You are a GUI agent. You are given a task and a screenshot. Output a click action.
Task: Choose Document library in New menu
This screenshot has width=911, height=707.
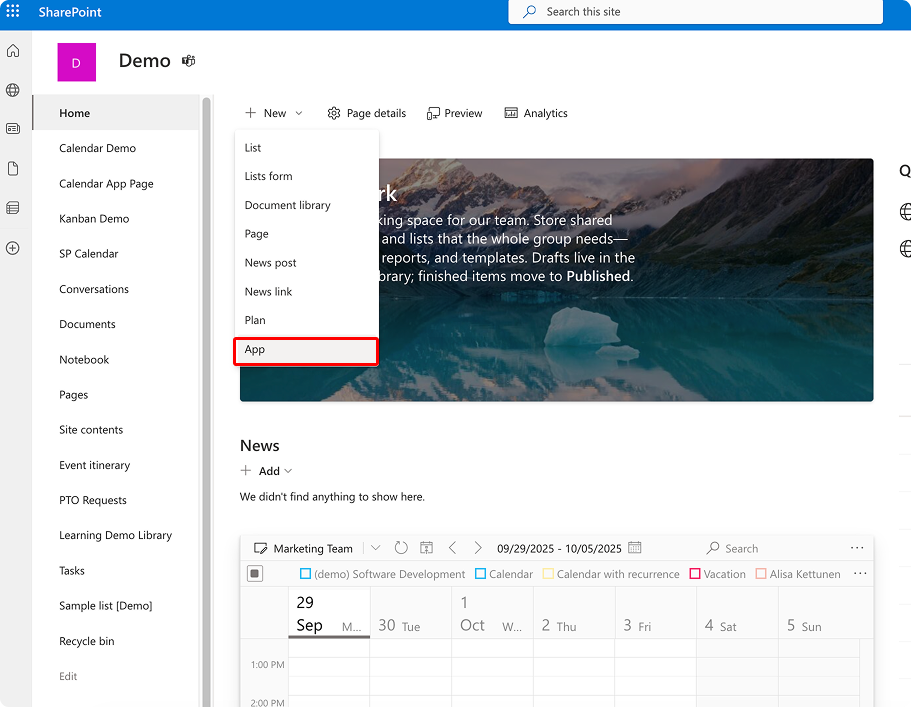pyautogui.click(x=287, y=205)
